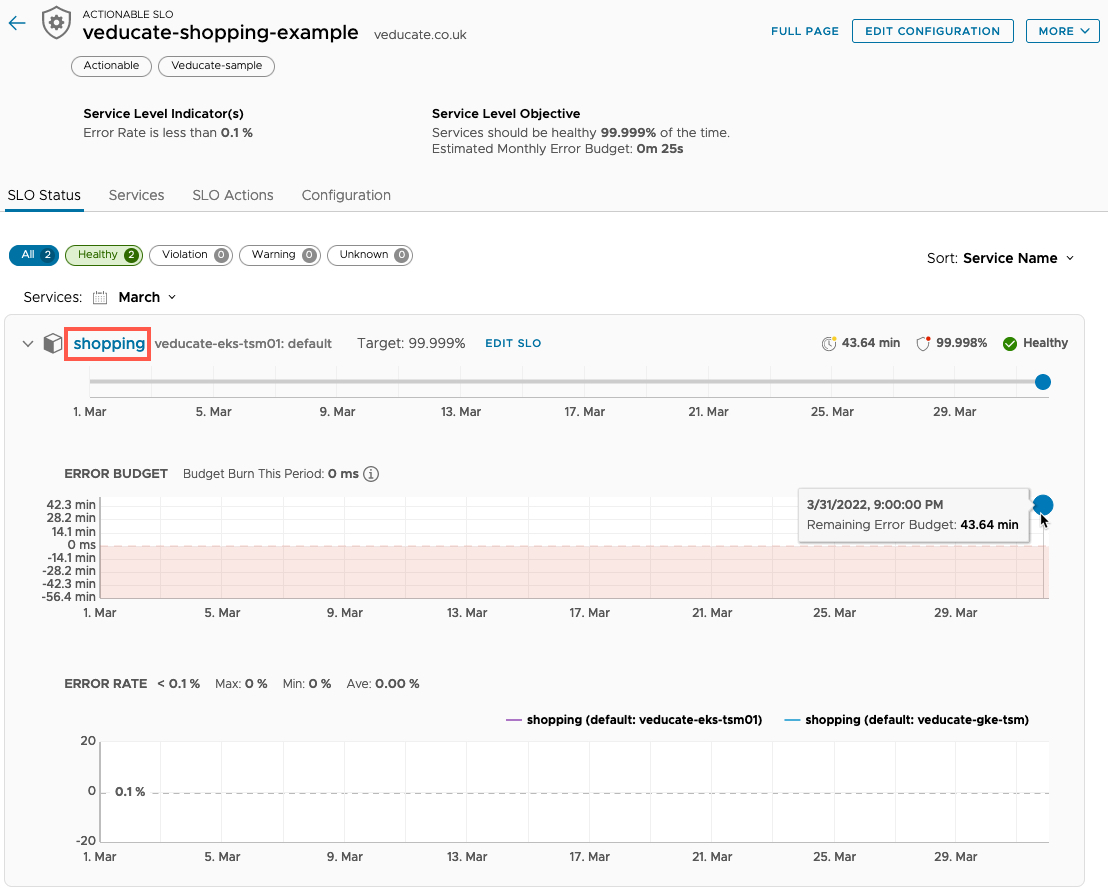Open the MORE dropdown menu

(x=1063, y=31)
